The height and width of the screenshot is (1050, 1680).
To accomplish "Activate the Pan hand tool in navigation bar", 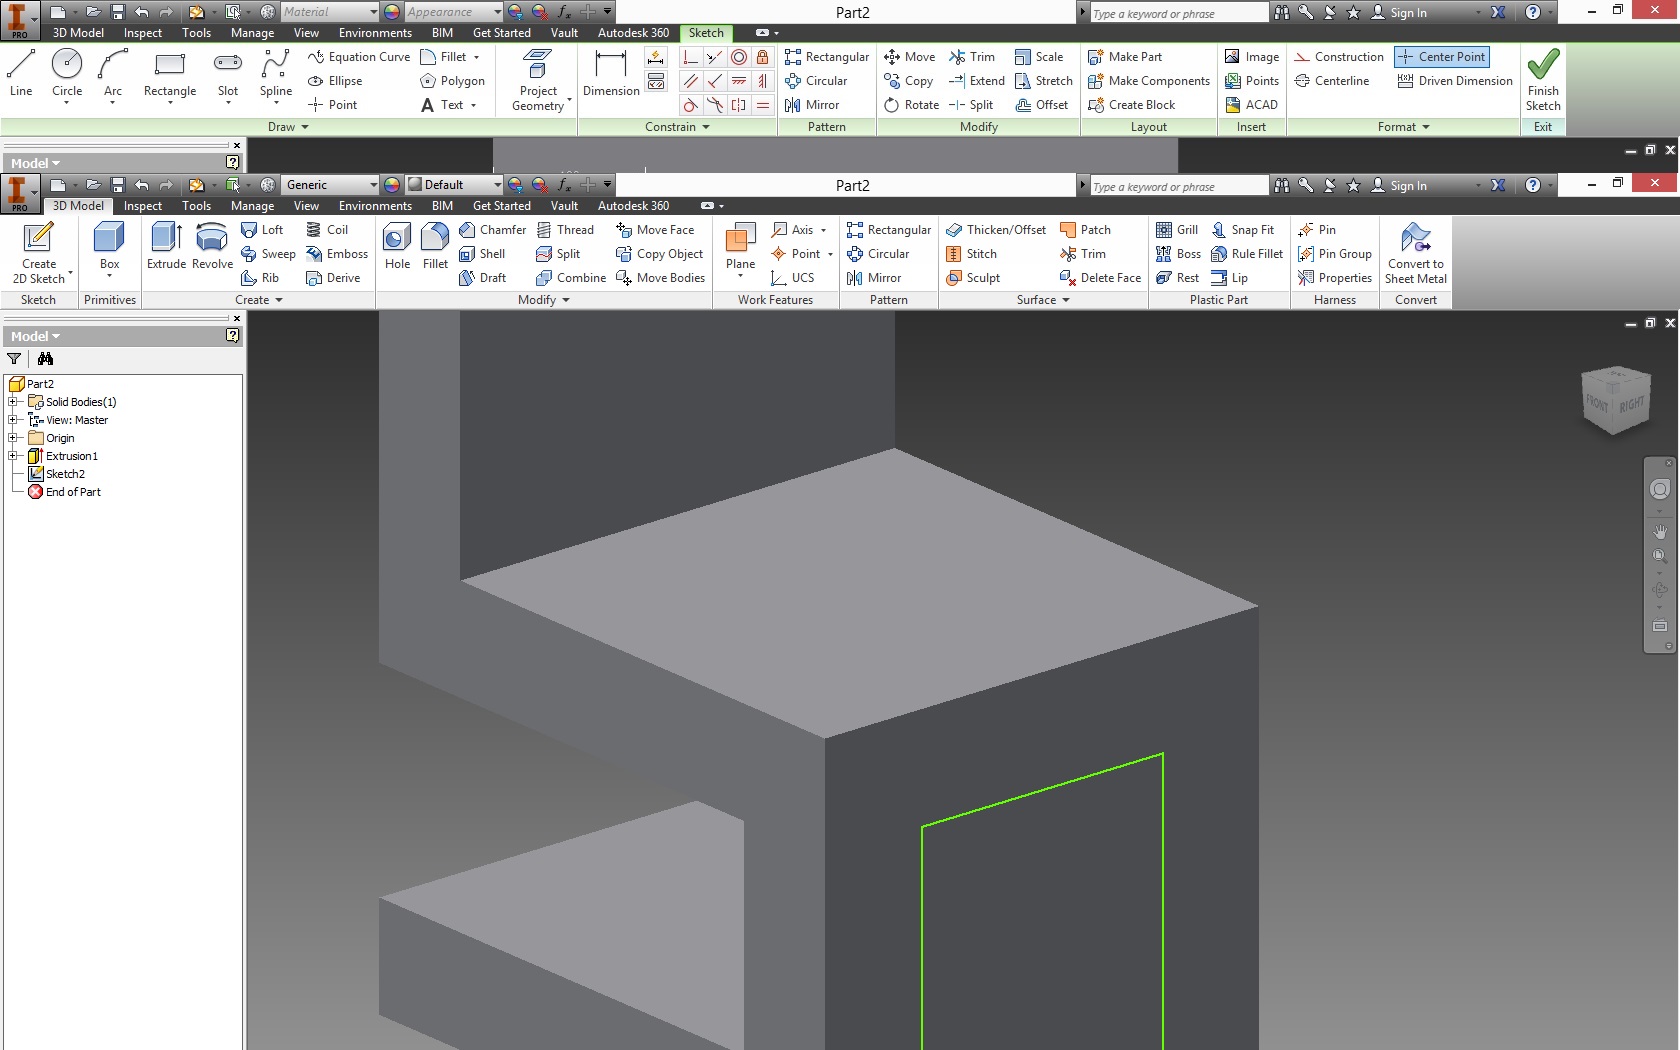I will point(1660,532).
